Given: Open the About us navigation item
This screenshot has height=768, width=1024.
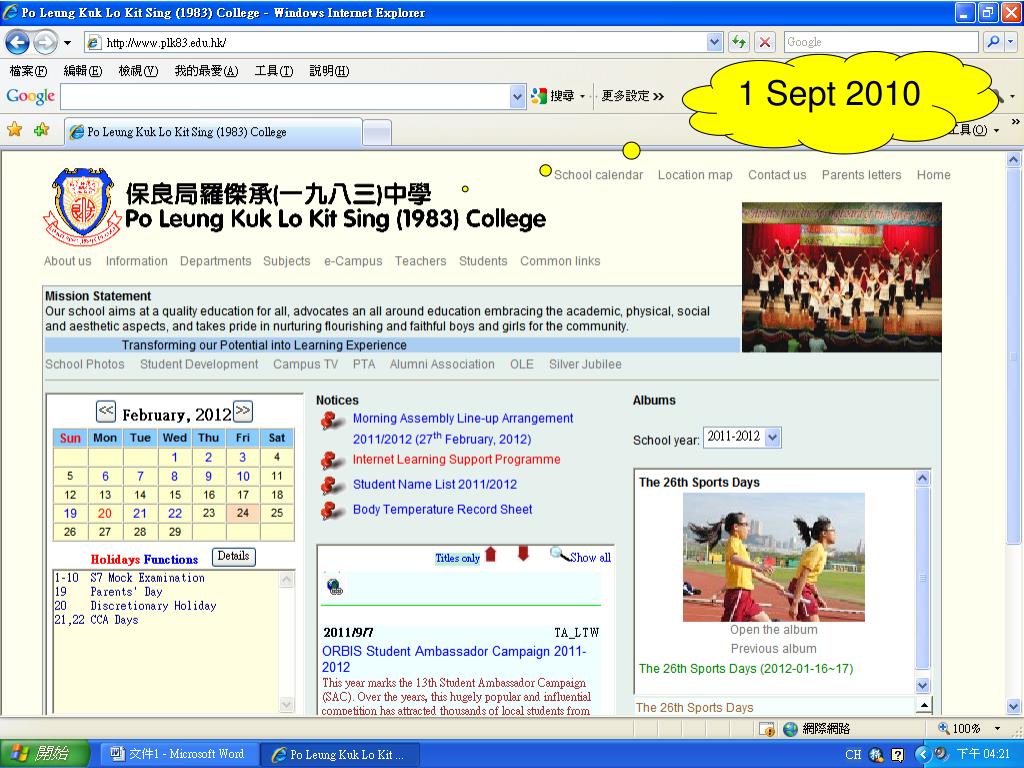Looking at the screenshot, I should (x=67, y=261).
